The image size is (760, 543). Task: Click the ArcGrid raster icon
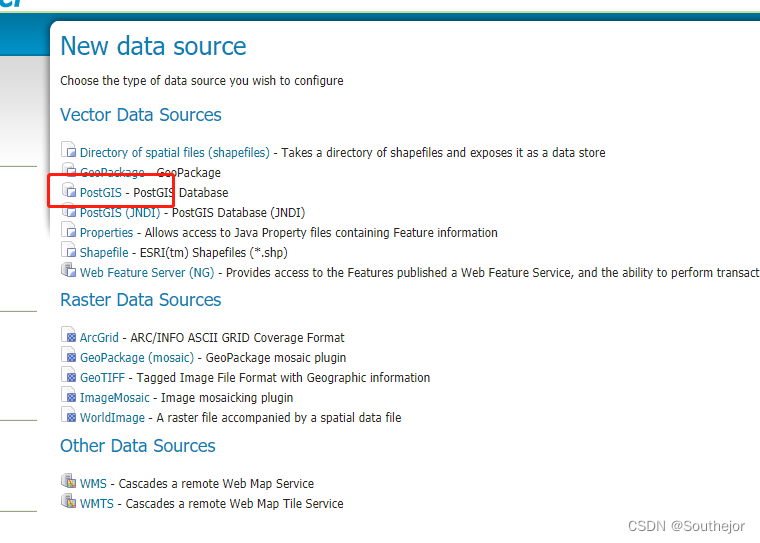(x=69, y=335)
